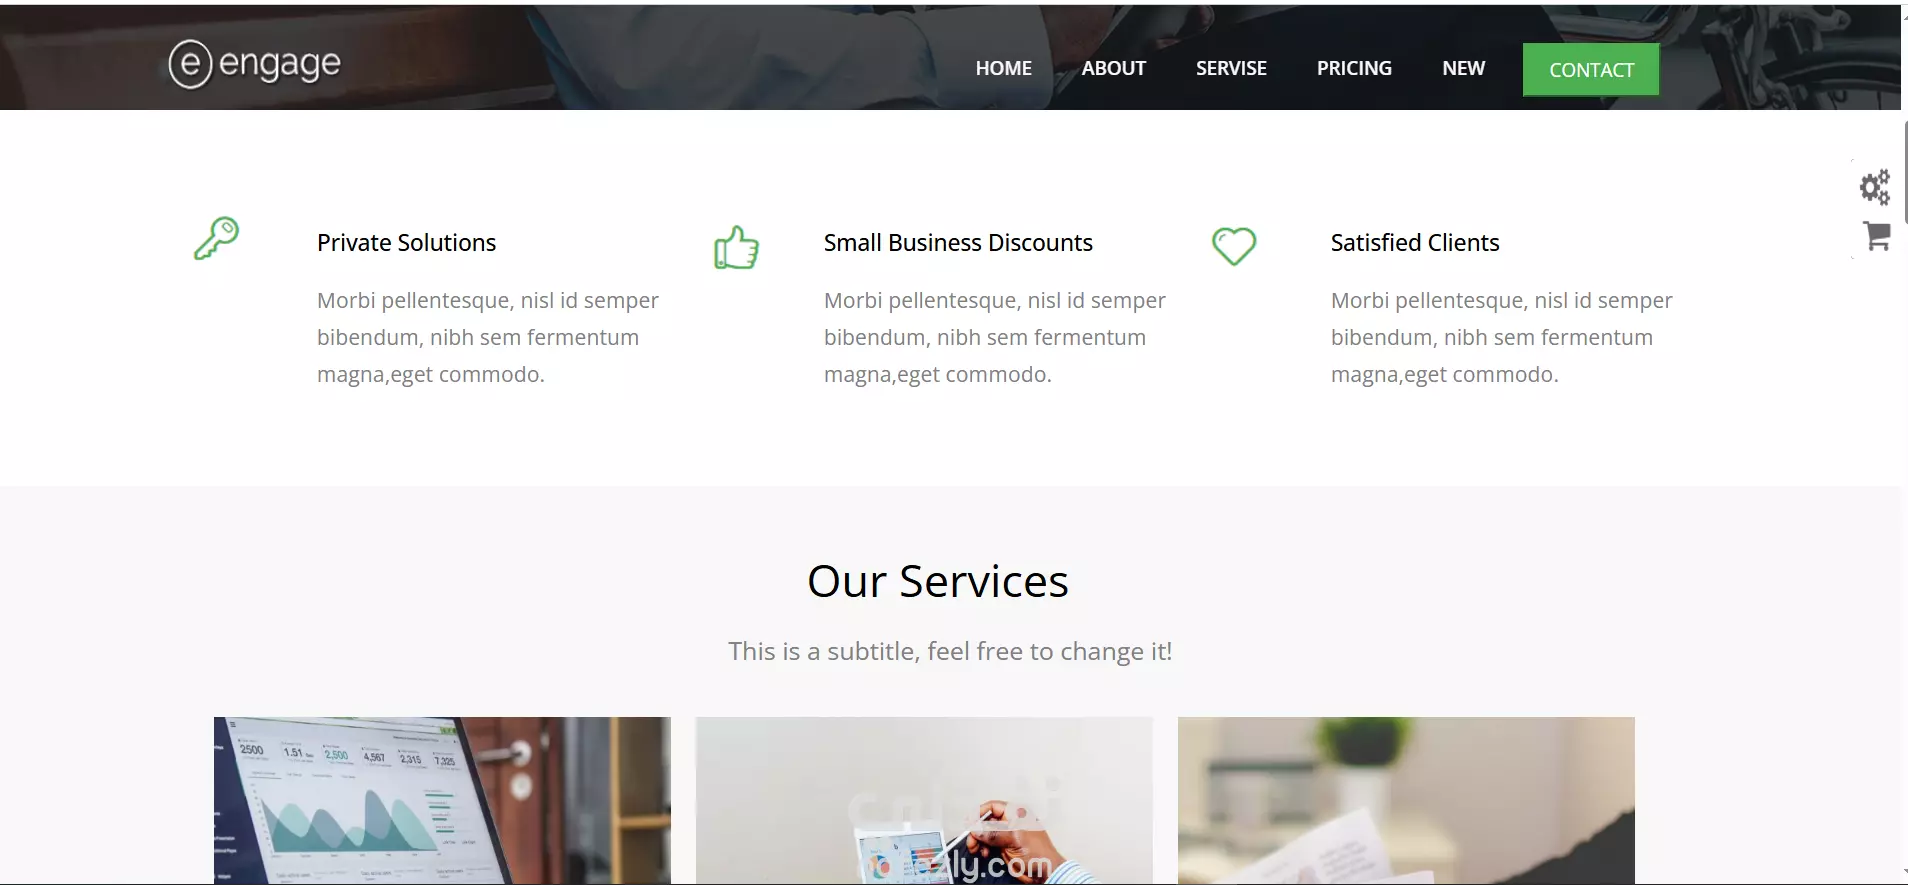Open the tablet with stylus service image
Viewport: 1908px width, 885px height.
click(924, 800)
